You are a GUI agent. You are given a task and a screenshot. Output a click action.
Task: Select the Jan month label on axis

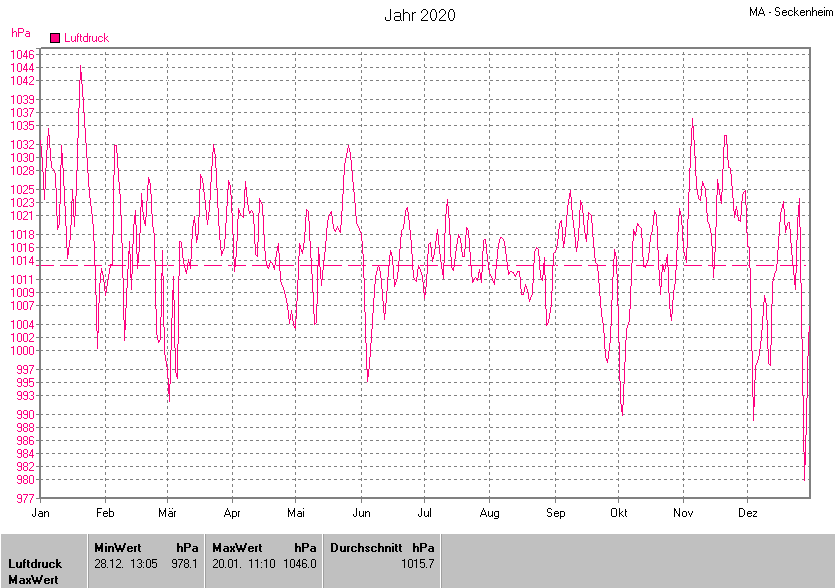tap(41, 513)
